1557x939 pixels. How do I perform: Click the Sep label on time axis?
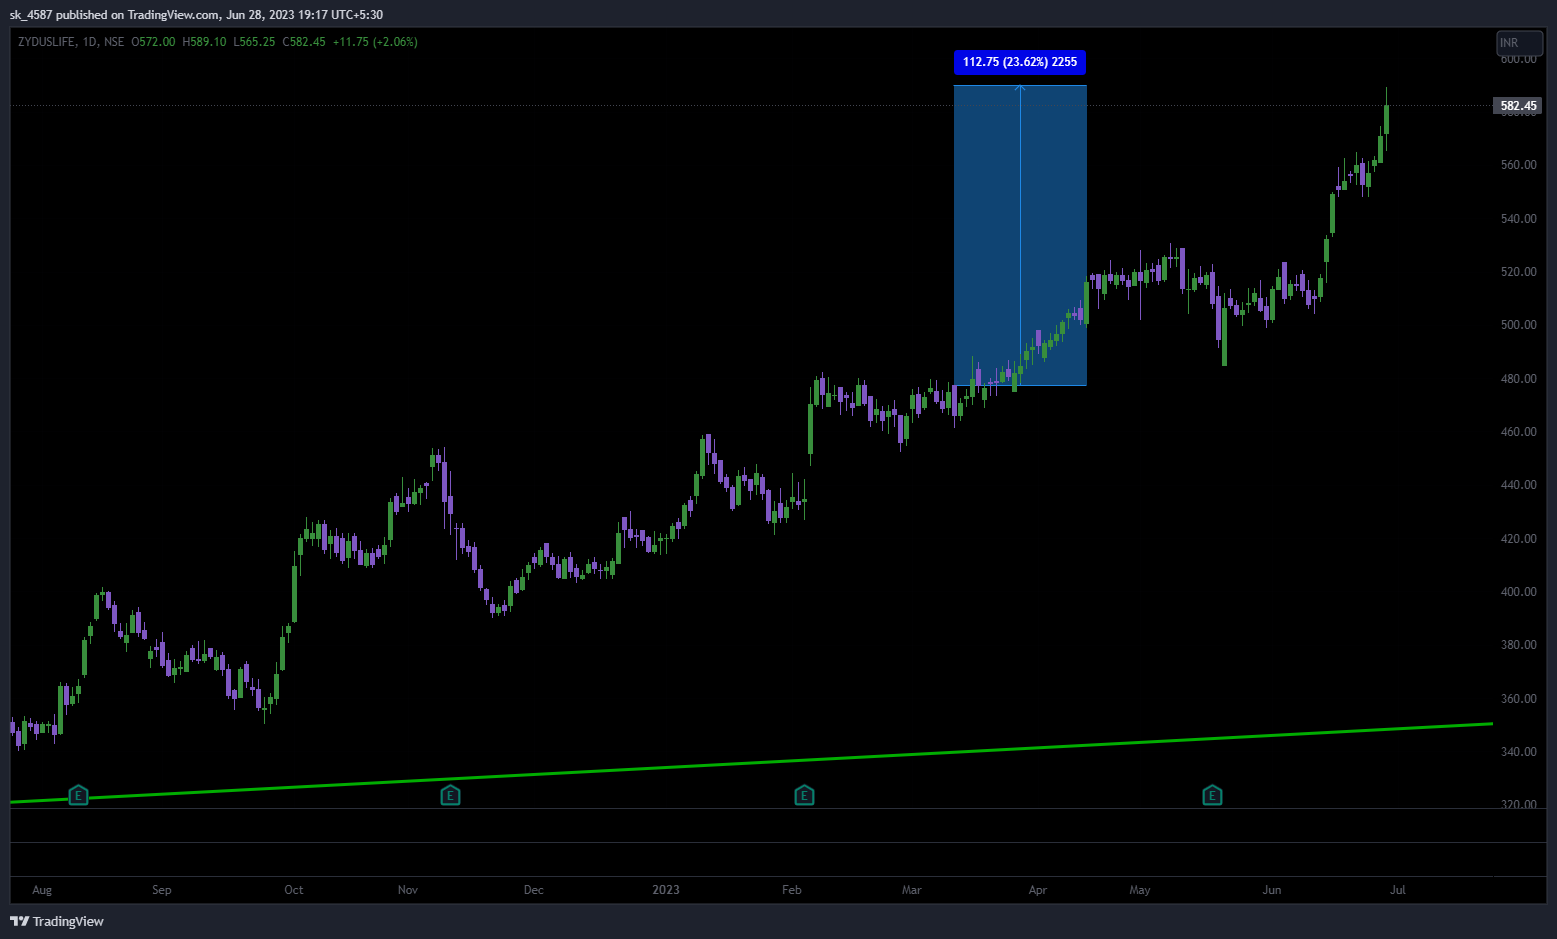click(162, 890)
